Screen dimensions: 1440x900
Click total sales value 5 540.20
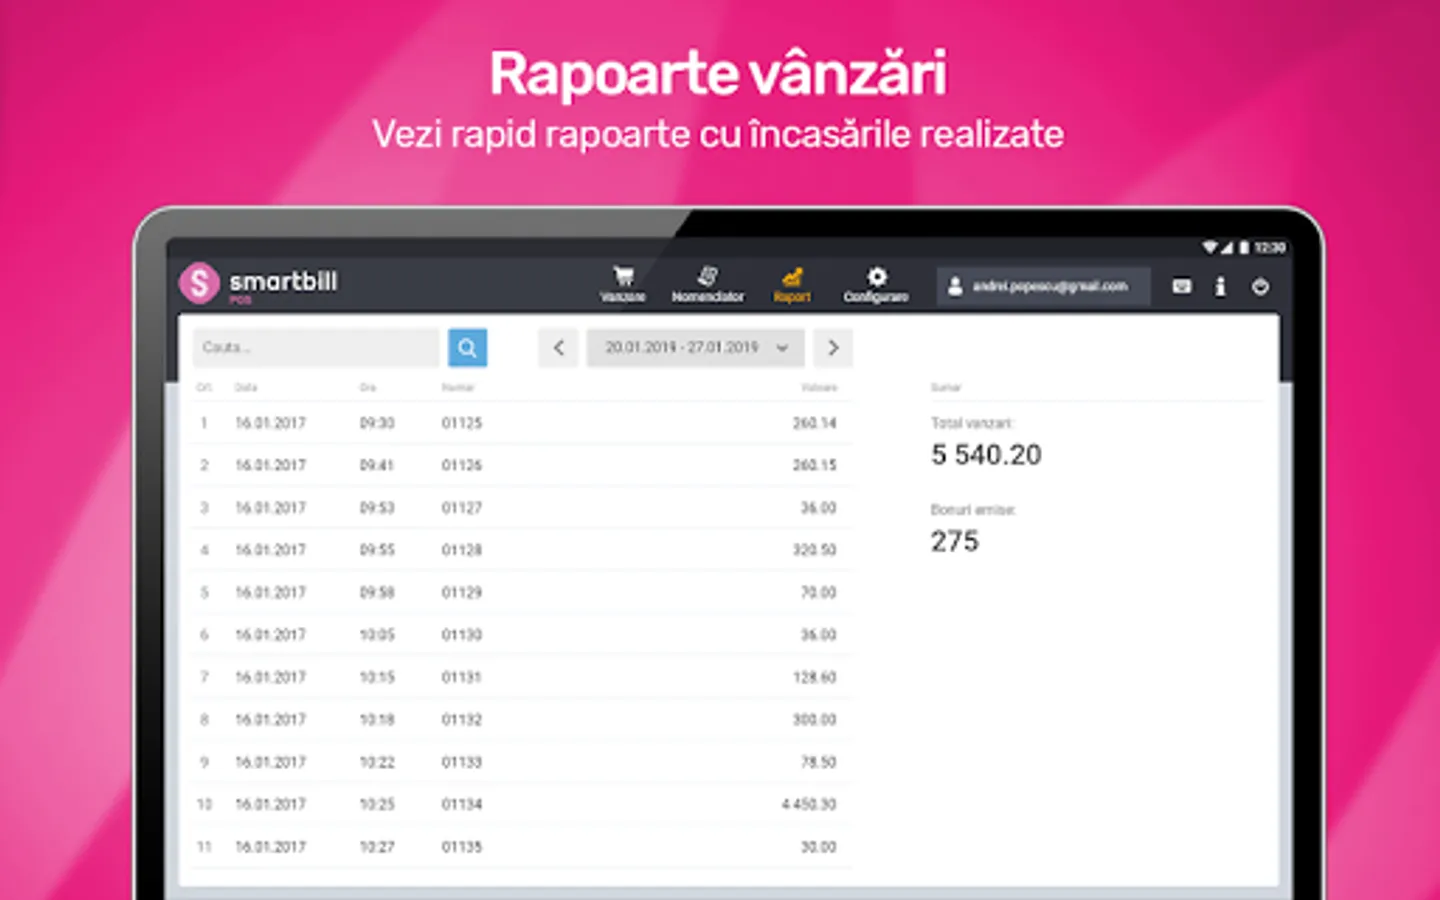pos(986,455)
